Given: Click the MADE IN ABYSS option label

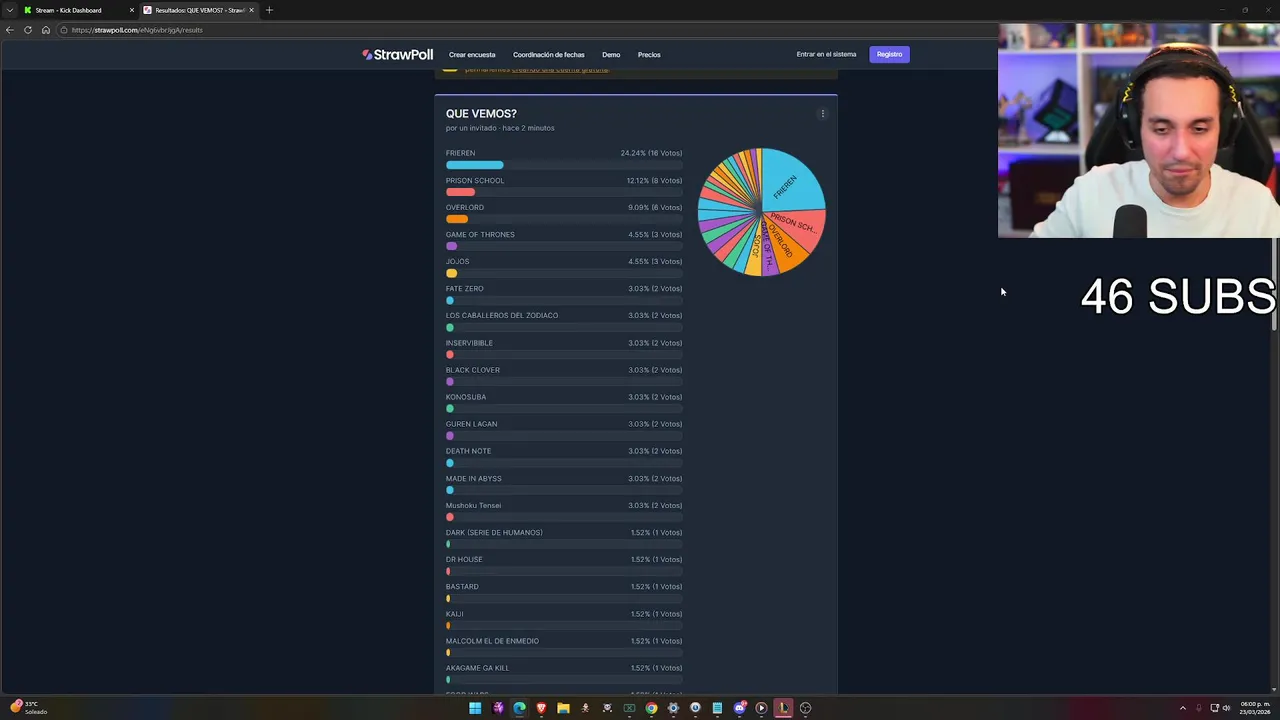Looking at the screenshot, I should tap(474, 479).
